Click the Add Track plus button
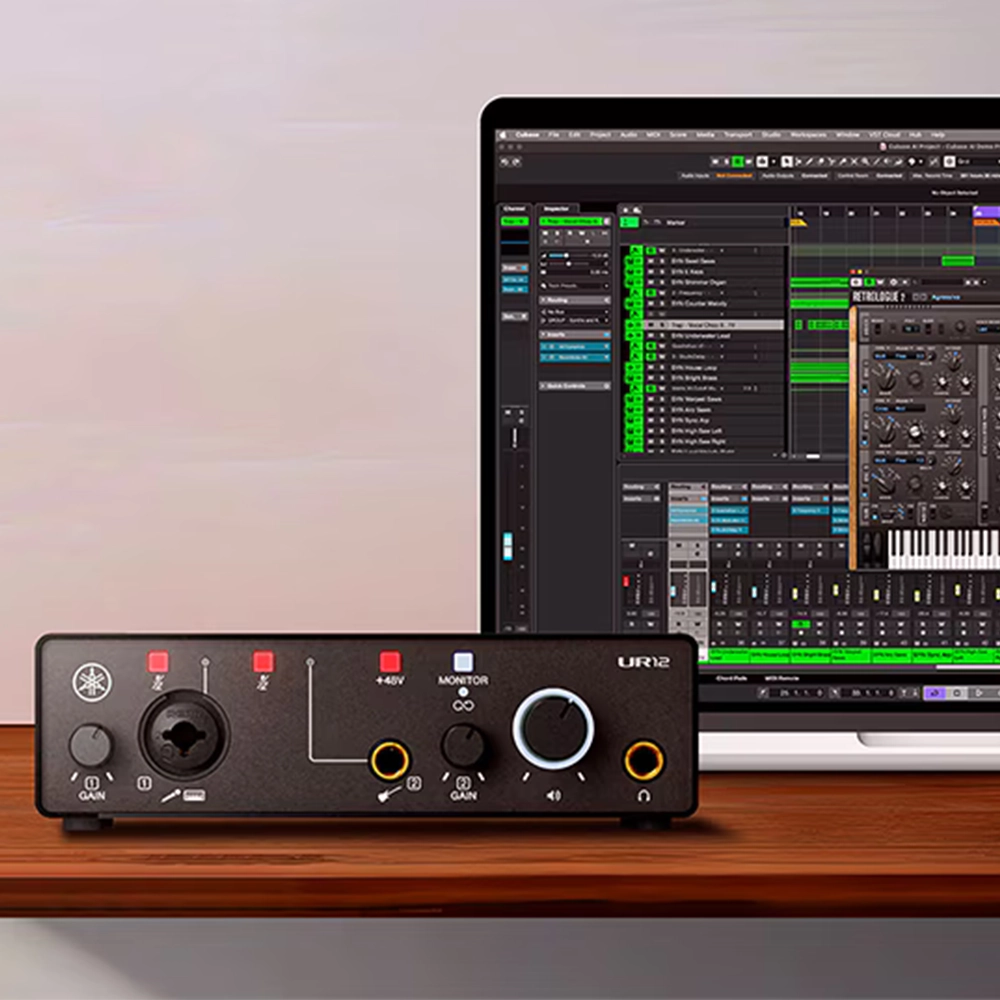1000x1000 pixels. coord(626,210)
